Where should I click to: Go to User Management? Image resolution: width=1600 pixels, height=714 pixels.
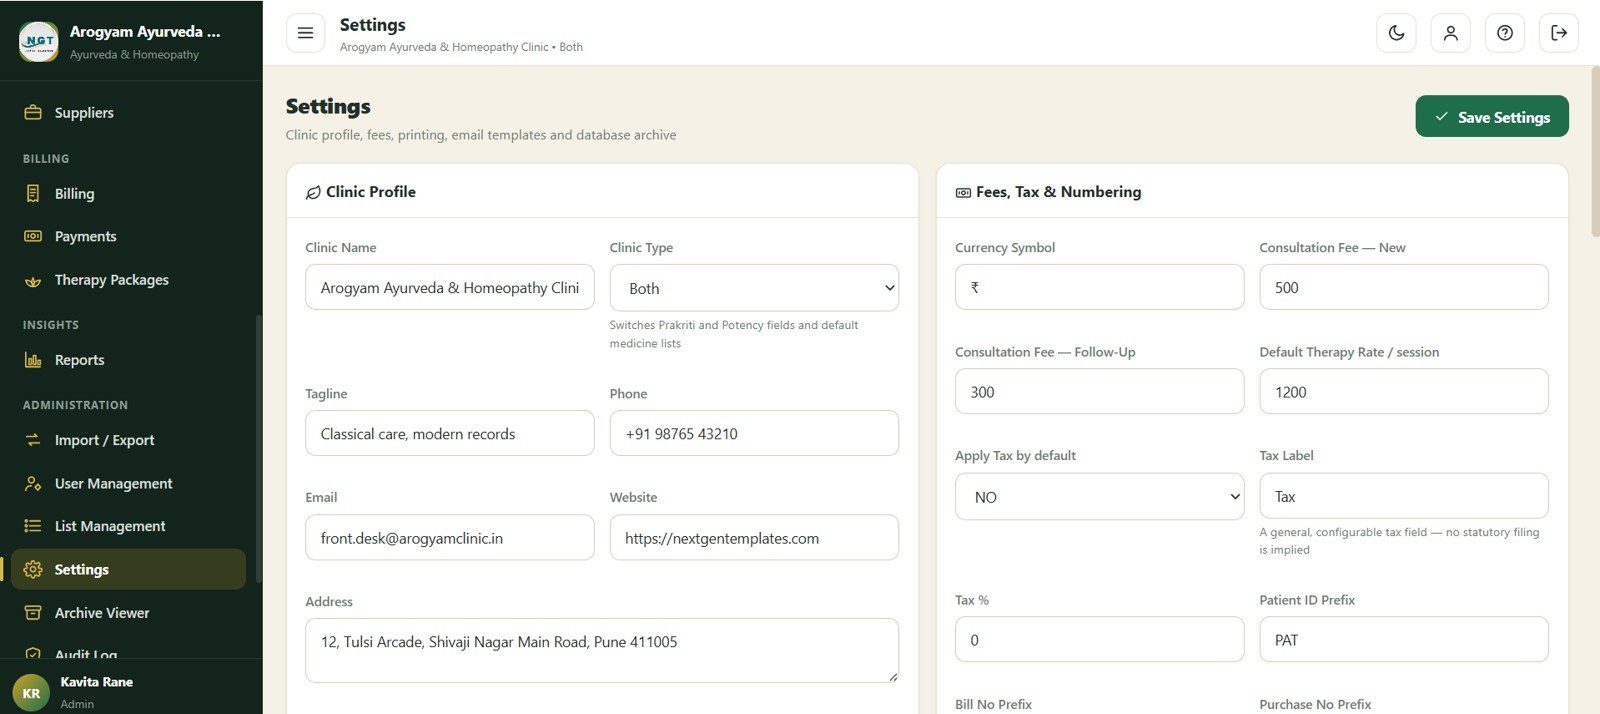coord(129,483)
